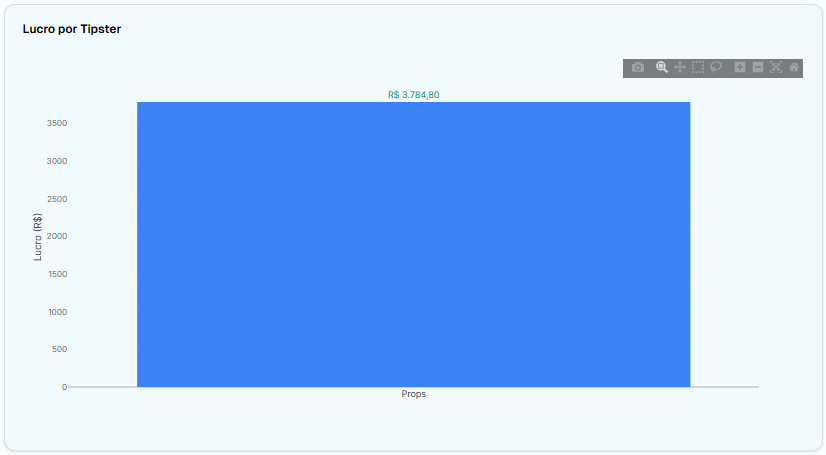The width and height of the screenshot is (826, 455).
Task: Click the 500 y-axis tick label
Action: (60, 349)
